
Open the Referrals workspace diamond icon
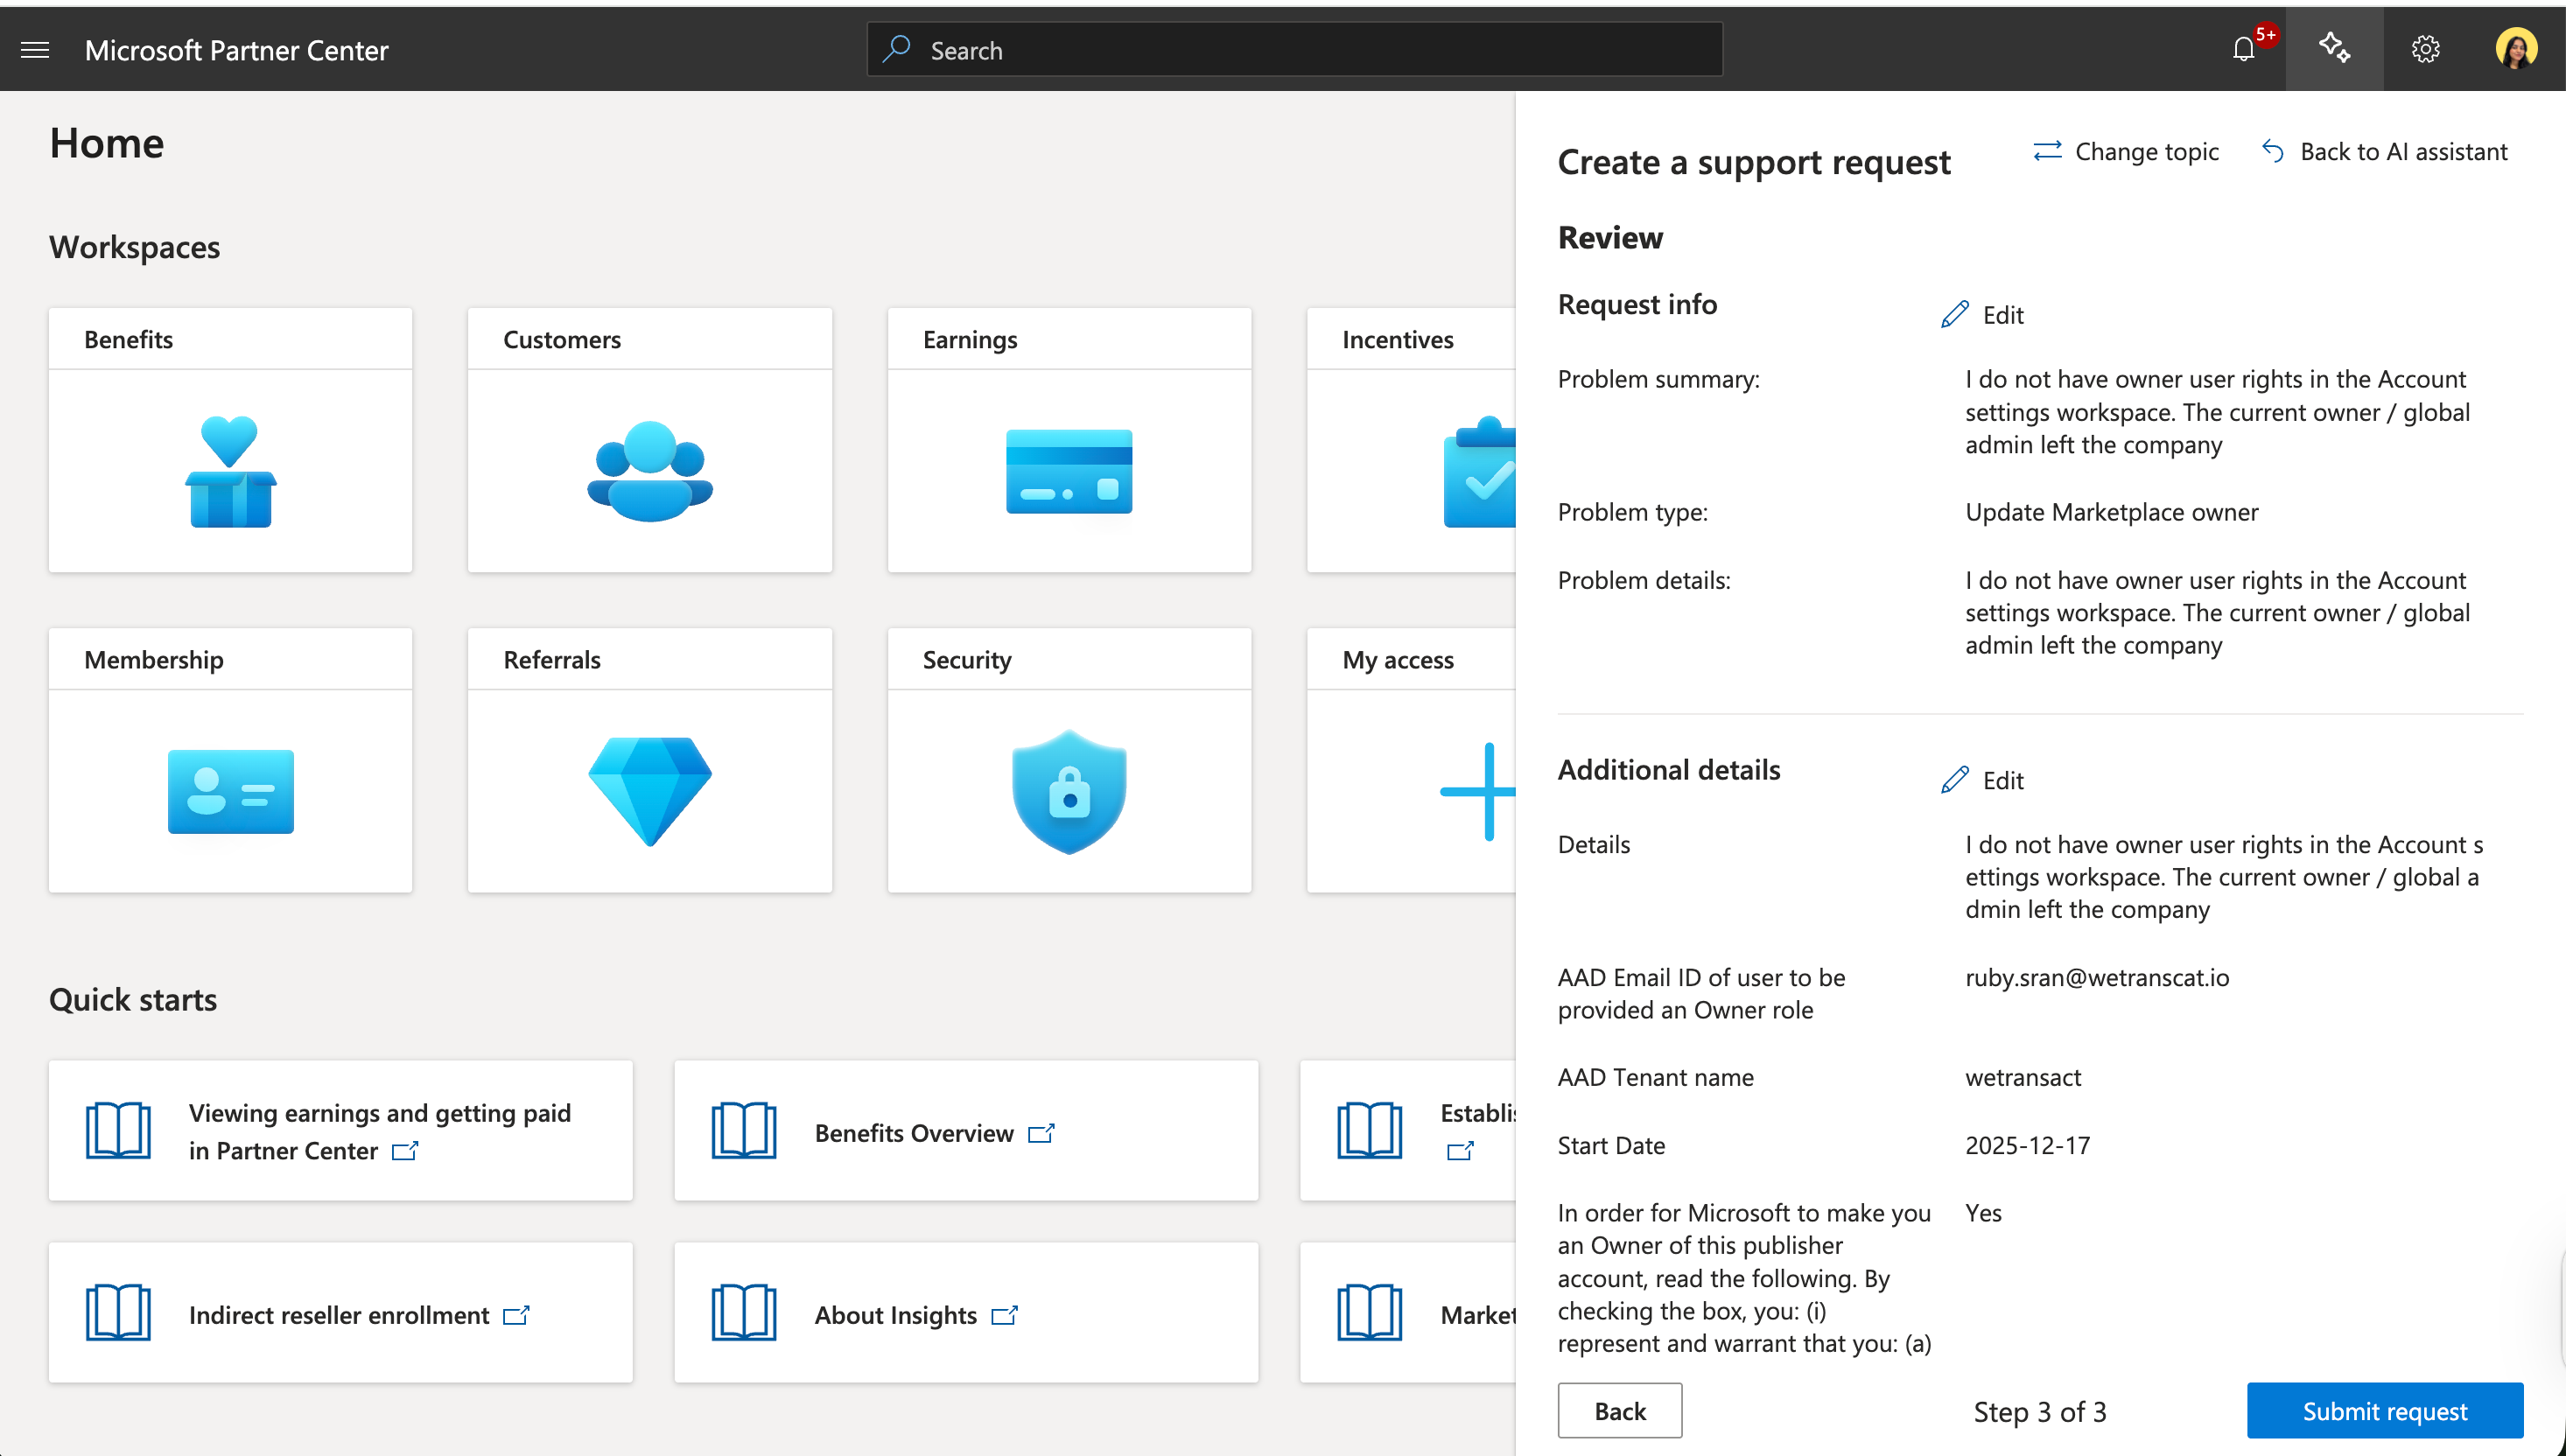click(x=650, y=791)
